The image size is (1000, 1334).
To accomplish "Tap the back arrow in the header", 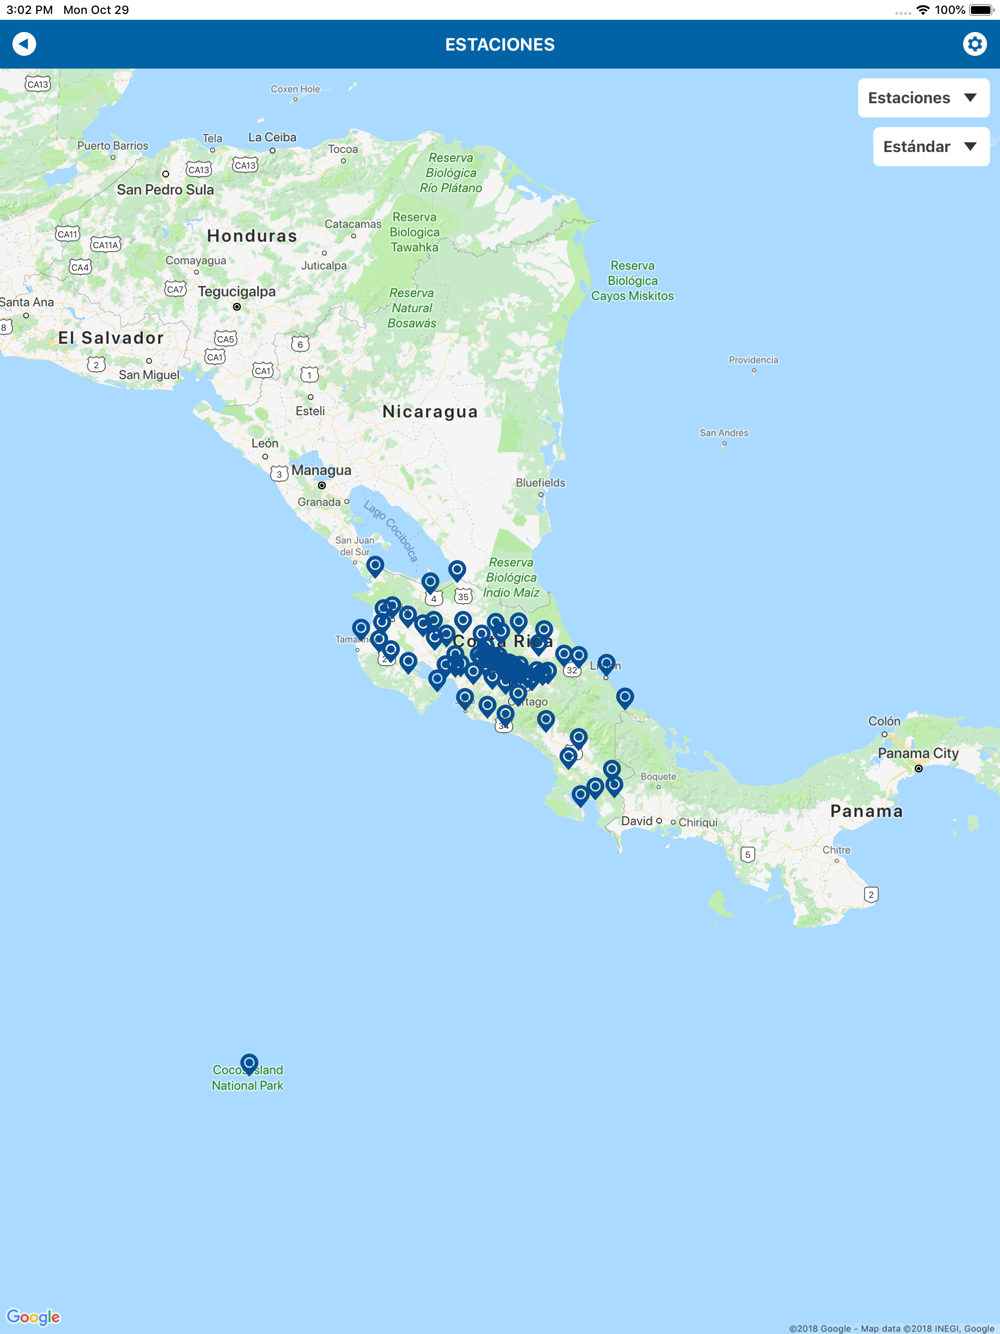I will point(24,44).
